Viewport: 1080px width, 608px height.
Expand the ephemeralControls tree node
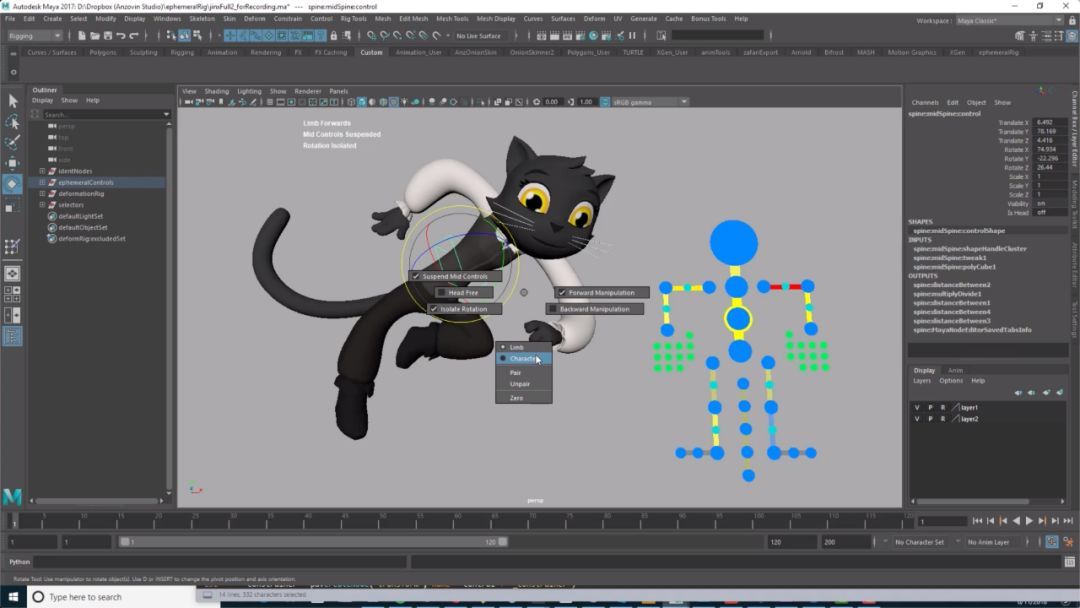[x=42, y=182]
